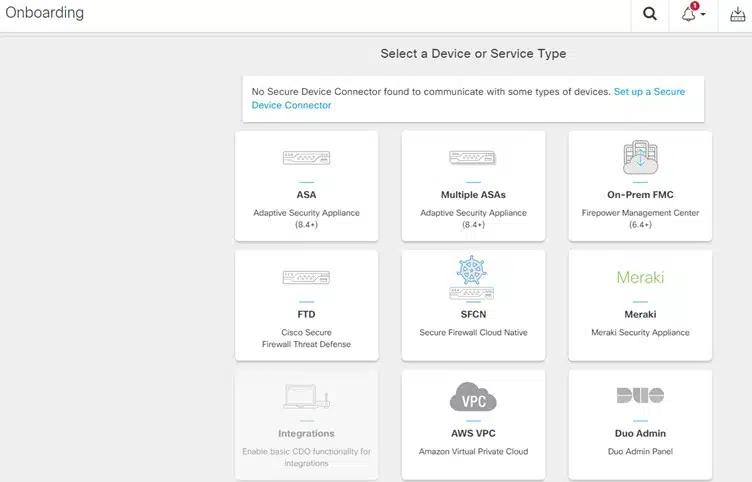This screenshot has width=752, height=482.
Task: Choose the AWS VPC card title
Action: pos(473,434)
